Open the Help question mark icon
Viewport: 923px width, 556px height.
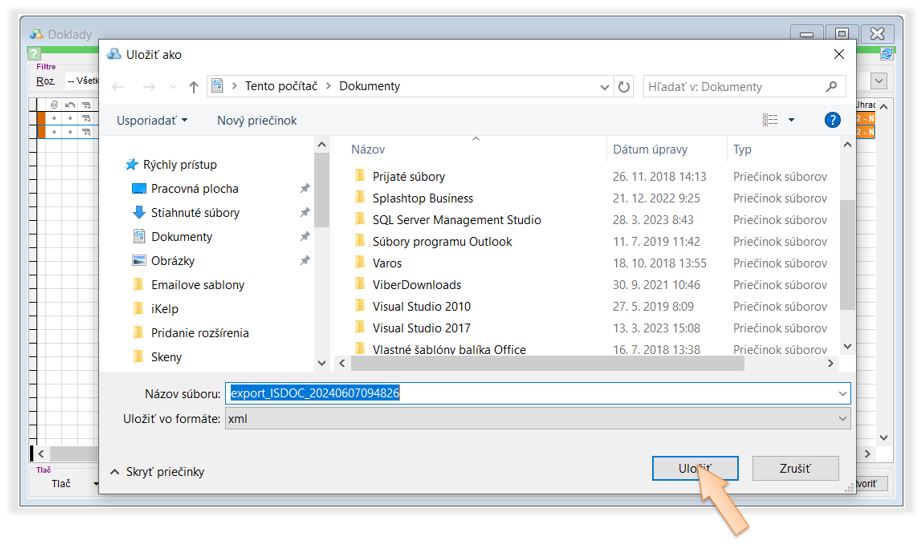[x=832, y=120]
